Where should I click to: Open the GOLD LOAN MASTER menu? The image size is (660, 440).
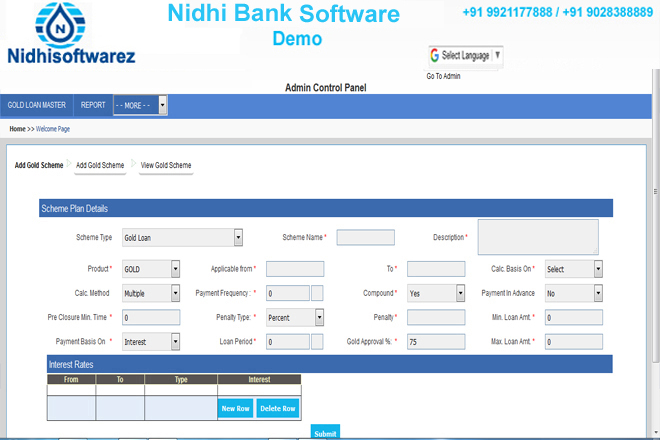click(x=37, y=105)
